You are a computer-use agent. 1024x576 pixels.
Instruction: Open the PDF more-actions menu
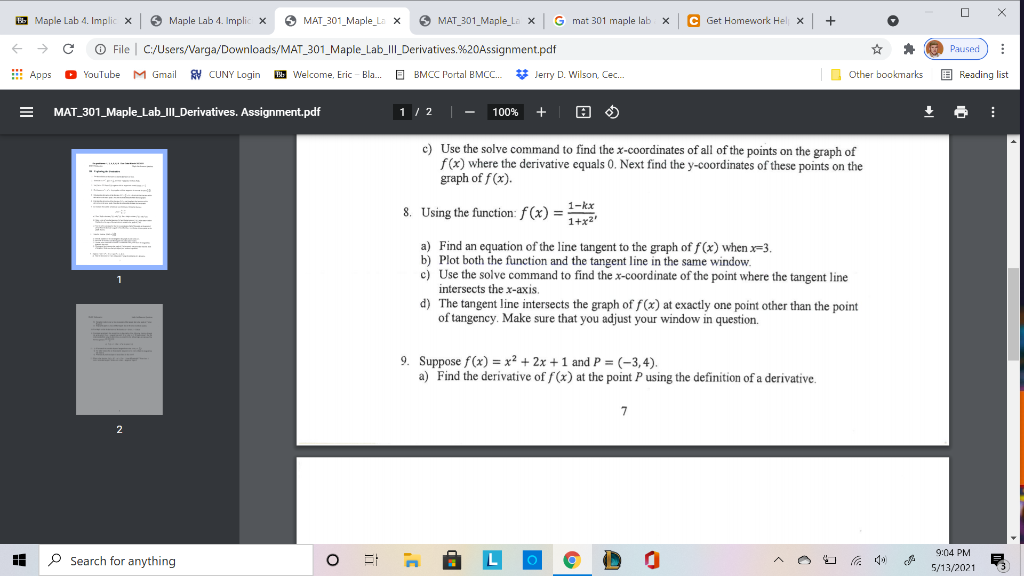pos(993,112)
